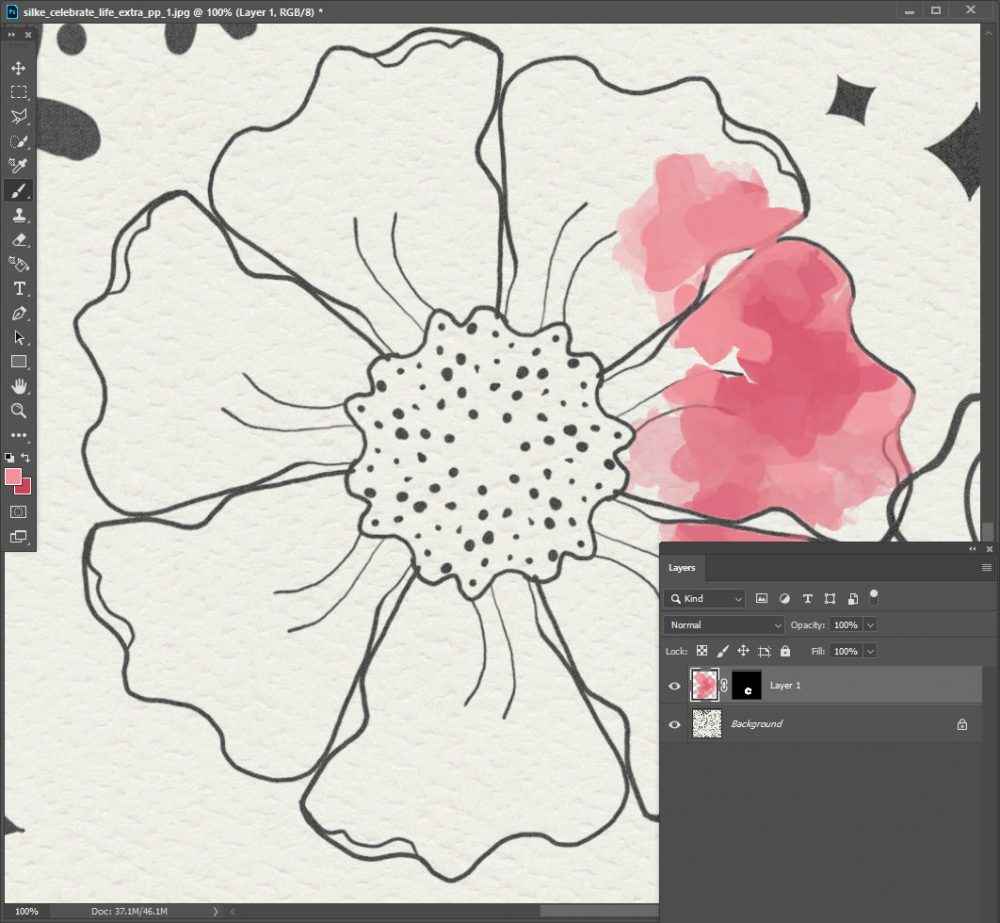The image size is (1000, 923).
Task: Select the Clone Stamp tool
Action: tap(18, 215)
